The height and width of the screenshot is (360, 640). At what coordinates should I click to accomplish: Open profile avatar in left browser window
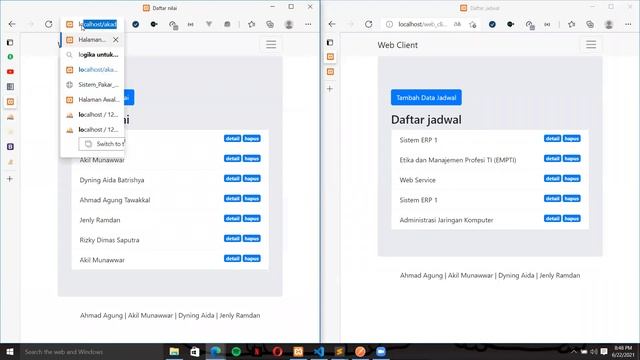[289, 24]
